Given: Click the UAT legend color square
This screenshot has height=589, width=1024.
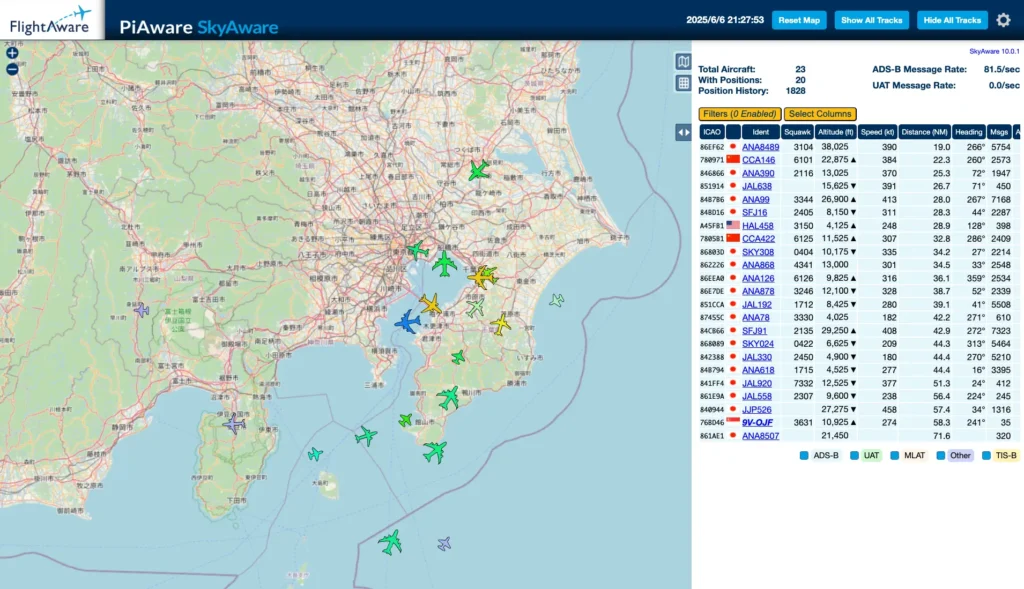Looking at the screenshot, I should pyautogui.click(x=854, y=455).
